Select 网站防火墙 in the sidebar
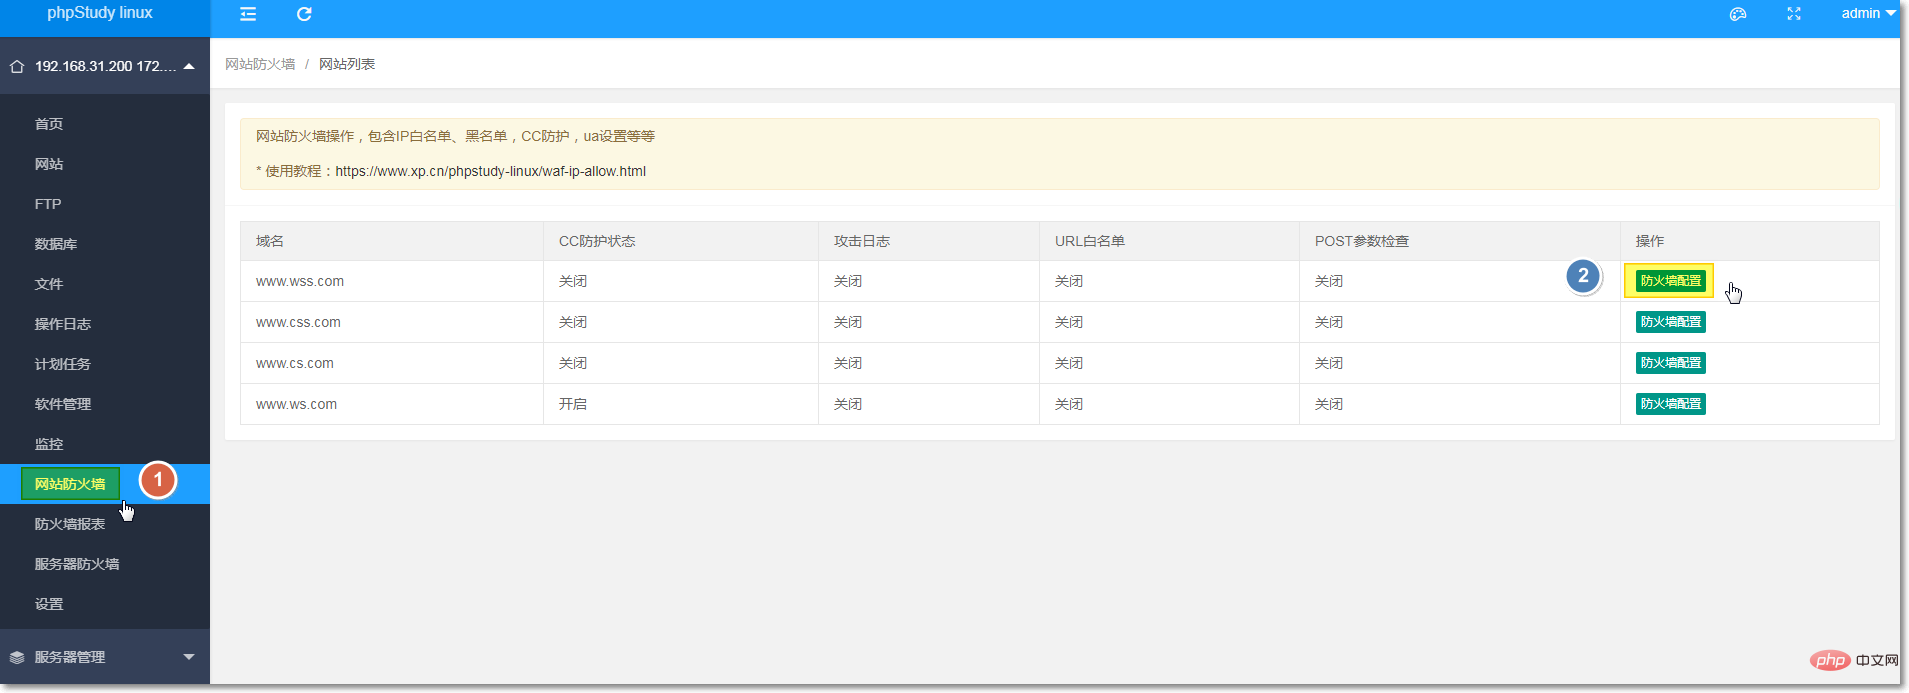Image resolution: width=1909 pixels, height=693 pixels. 70,484
